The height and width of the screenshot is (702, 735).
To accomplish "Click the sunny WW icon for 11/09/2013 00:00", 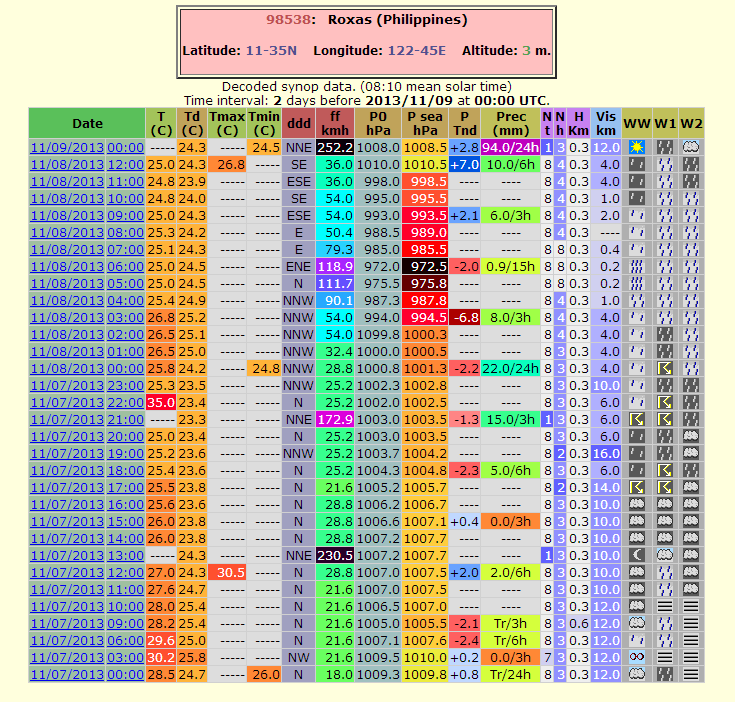I will (636, 147).
